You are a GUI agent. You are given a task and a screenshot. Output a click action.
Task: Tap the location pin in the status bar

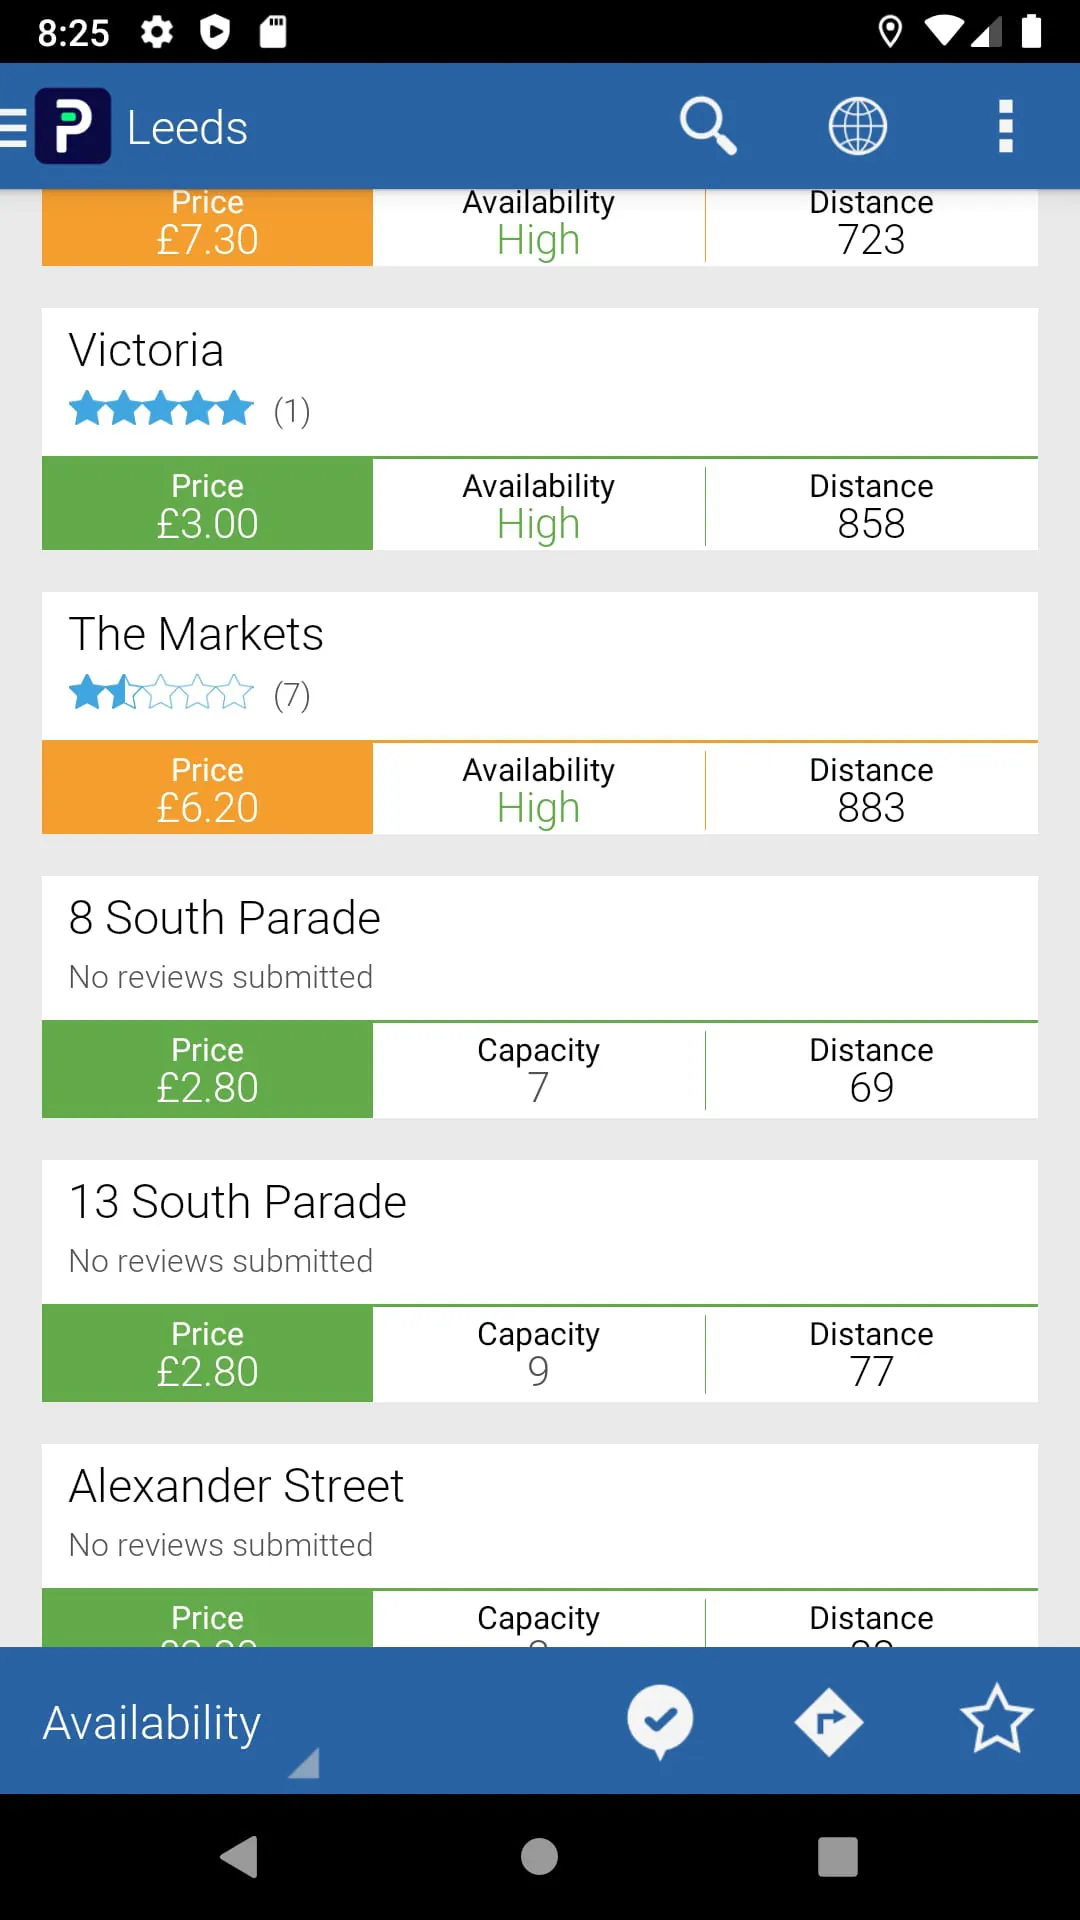click(x=891, y=32)
